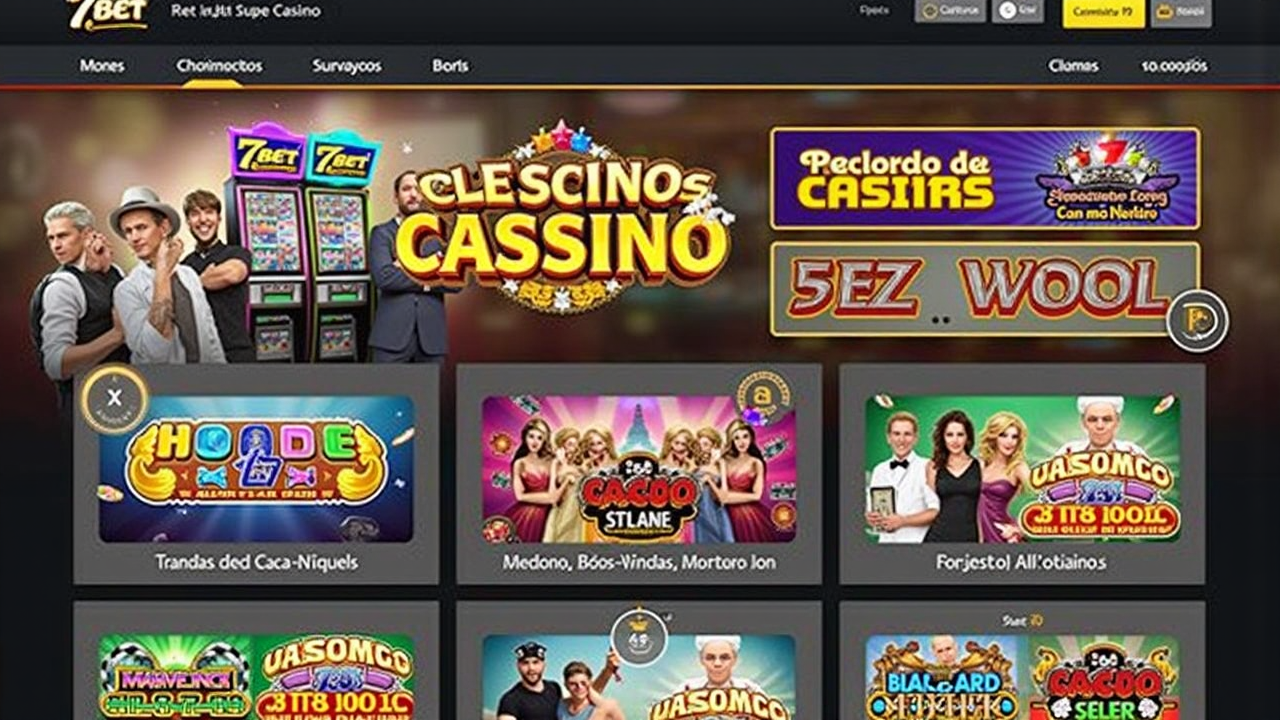The image size is (1280, 720).
Task: Click the 5EZ WOOL promotional banner
Action: pyautogui.click(x=985, y=289)
